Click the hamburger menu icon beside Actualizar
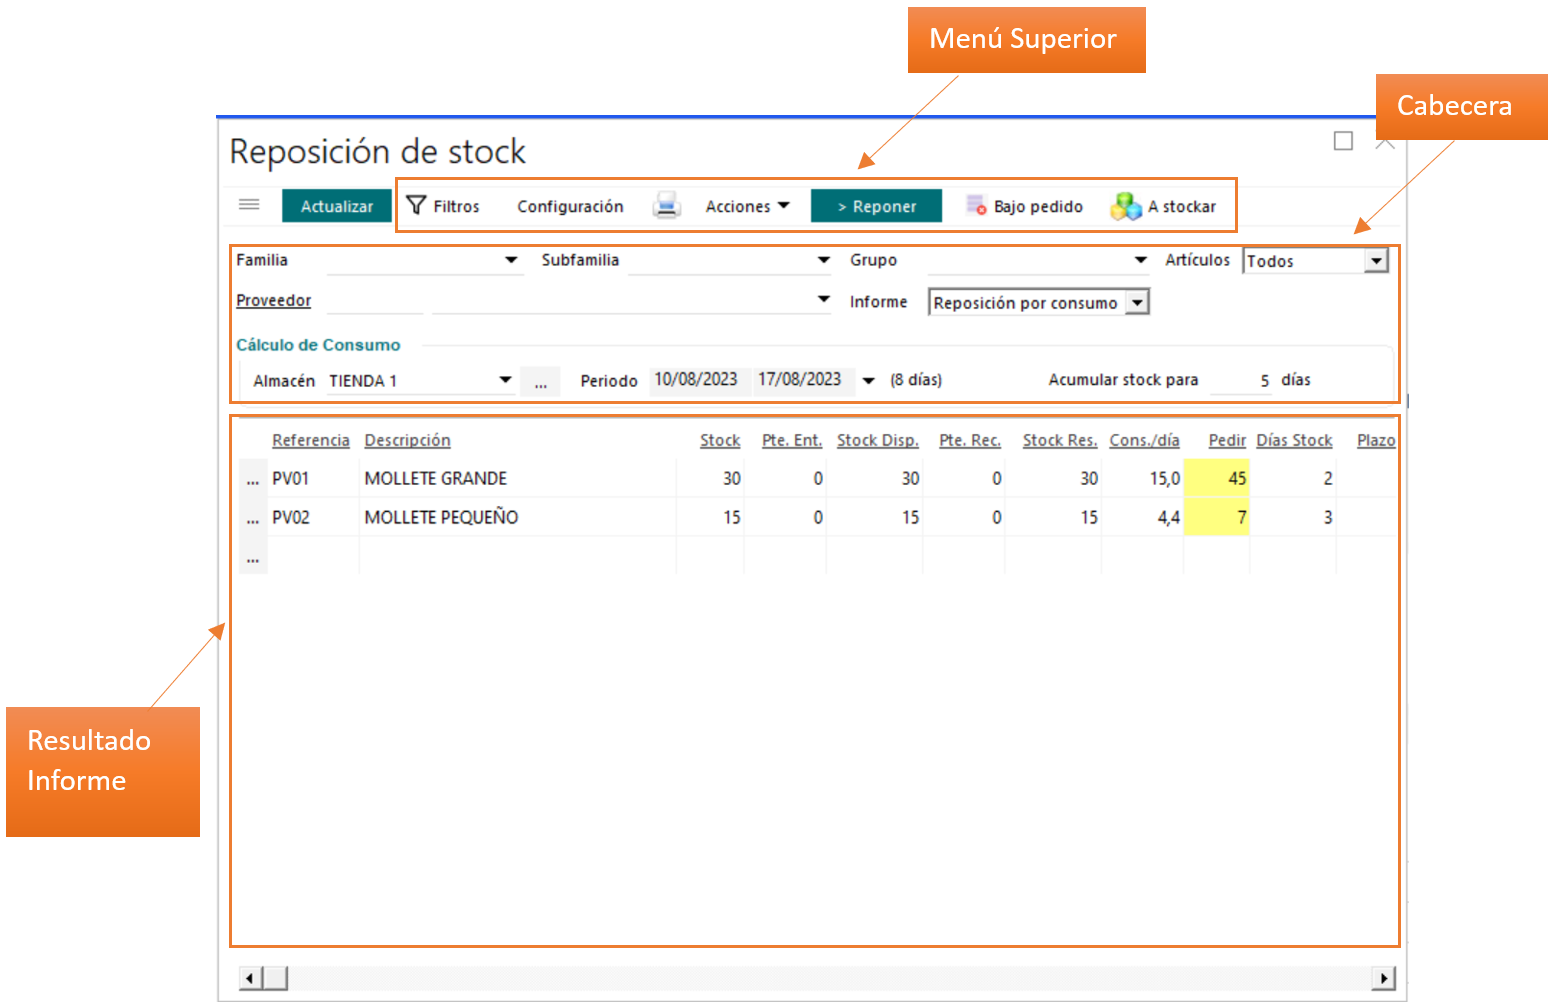The height and width of the screenshot is (1008, 1550). click(249, 205)
